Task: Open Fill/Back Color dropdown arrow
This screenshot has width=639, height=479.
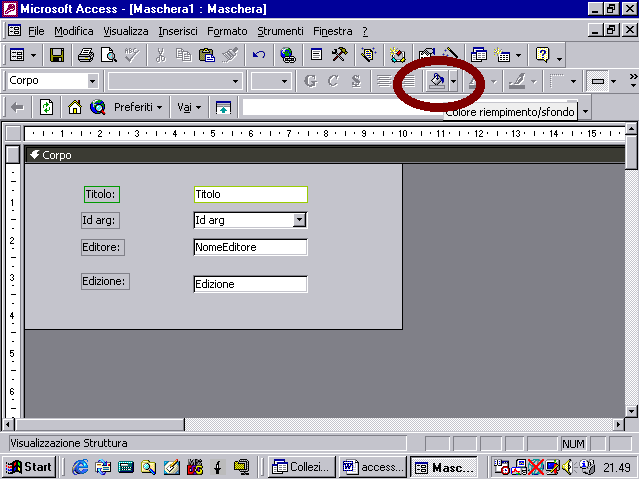Action: click(x=453, y=81)
